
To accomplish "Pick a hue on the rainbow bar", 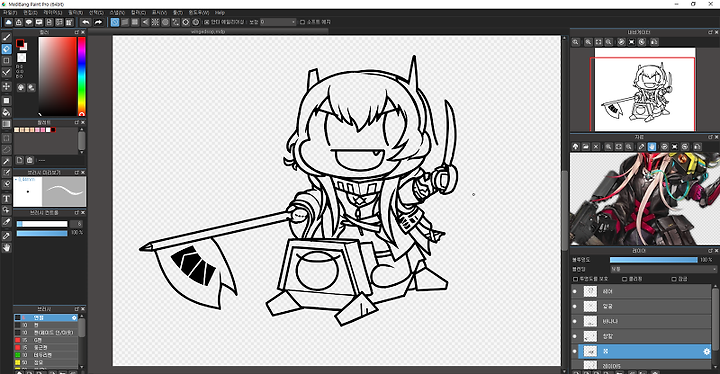I will (82, 76).
